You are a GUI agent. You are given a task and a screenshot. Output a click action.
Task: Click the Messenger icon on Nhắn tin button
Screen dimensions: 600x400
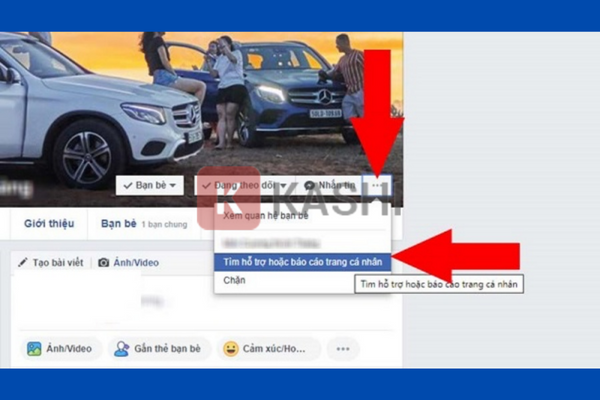click(x=311, y=185)
